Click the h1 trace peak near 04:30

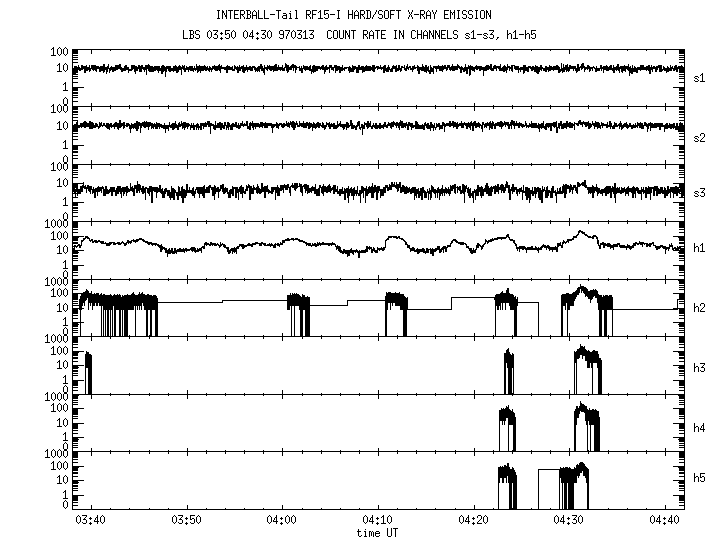(581, 233)
